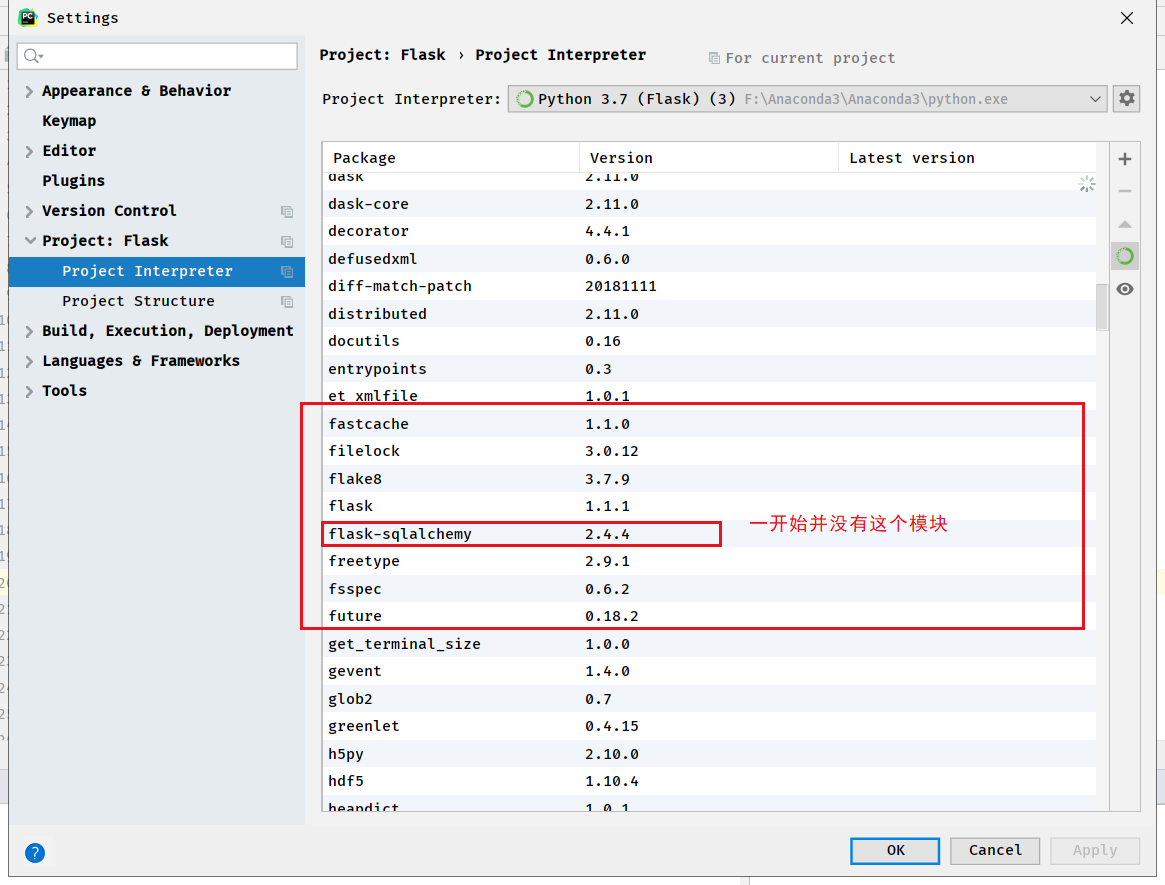Screen dimensions: 1165x885
Task: Select the gevent package row
Action: [x=710, y=671]
